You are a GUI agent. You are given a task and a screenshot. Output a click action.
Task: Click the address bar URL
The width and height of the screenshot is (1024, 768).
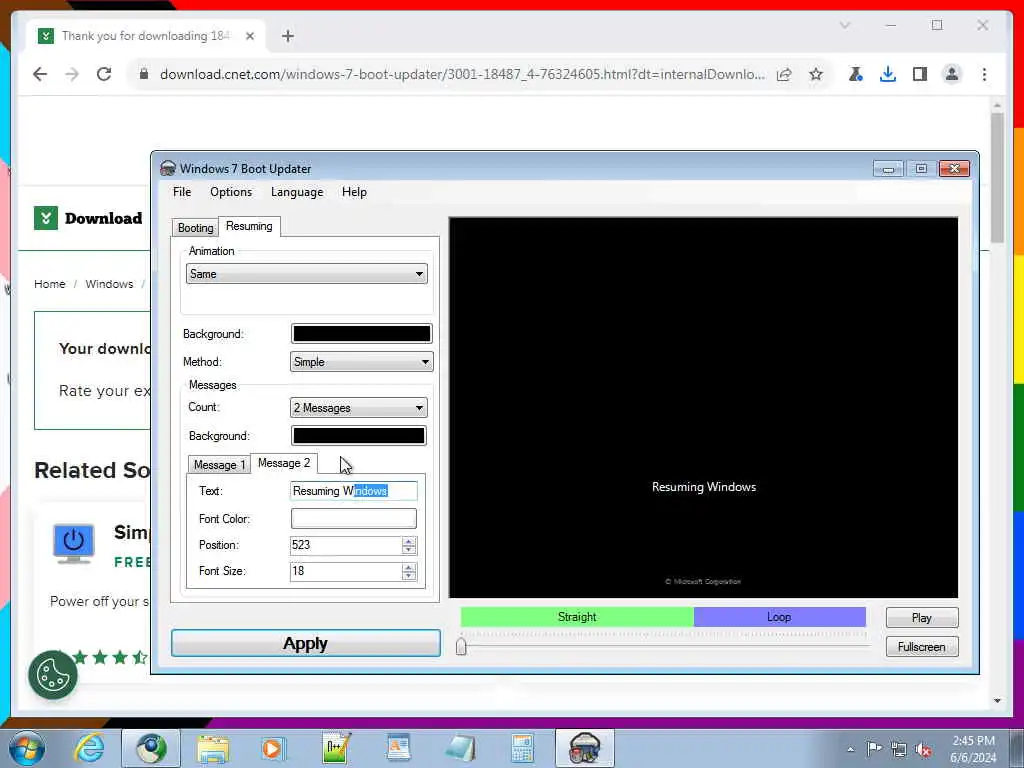pyautogui.click(x=462, y=74)
